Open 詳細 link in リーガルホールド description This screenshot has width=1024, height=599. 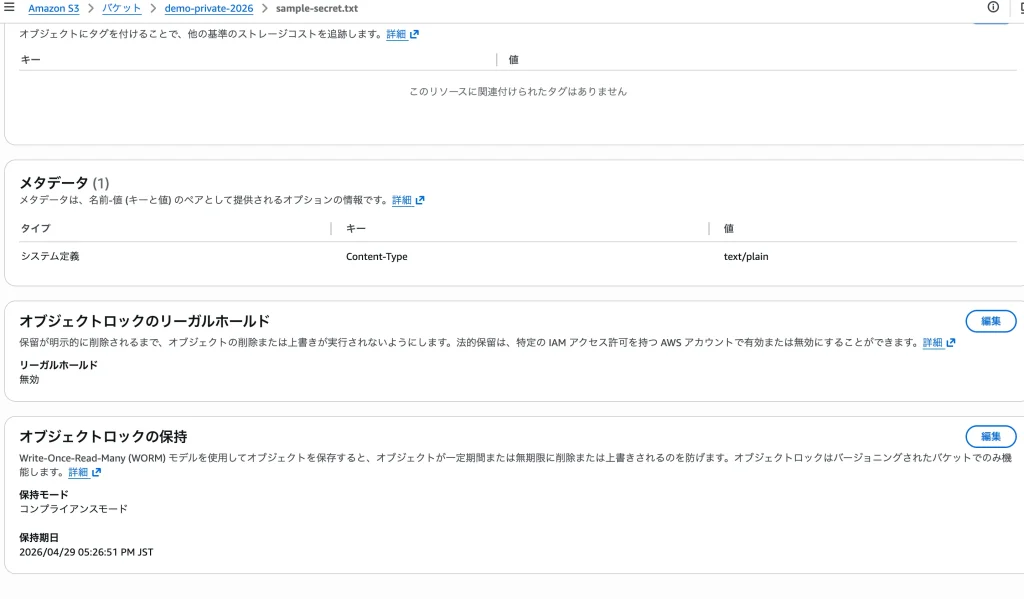(932, 343)
